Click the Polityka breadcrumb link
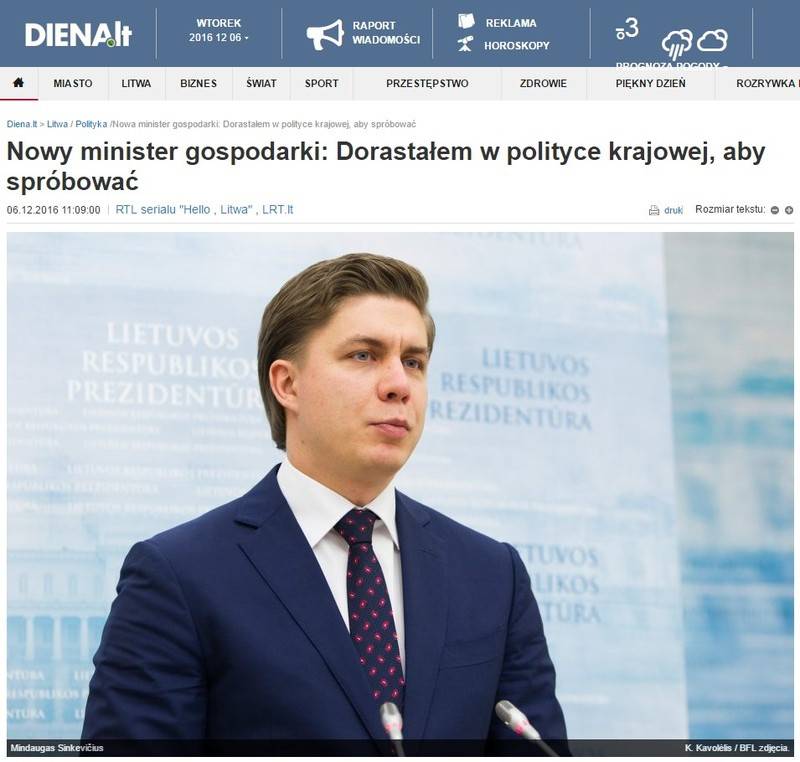Screen dimensions: 800x762 tap(91, 124)
